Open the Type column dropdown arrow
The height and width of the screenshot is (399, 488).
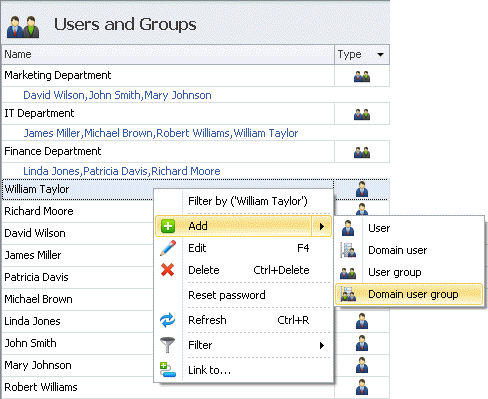coord(380,54)
